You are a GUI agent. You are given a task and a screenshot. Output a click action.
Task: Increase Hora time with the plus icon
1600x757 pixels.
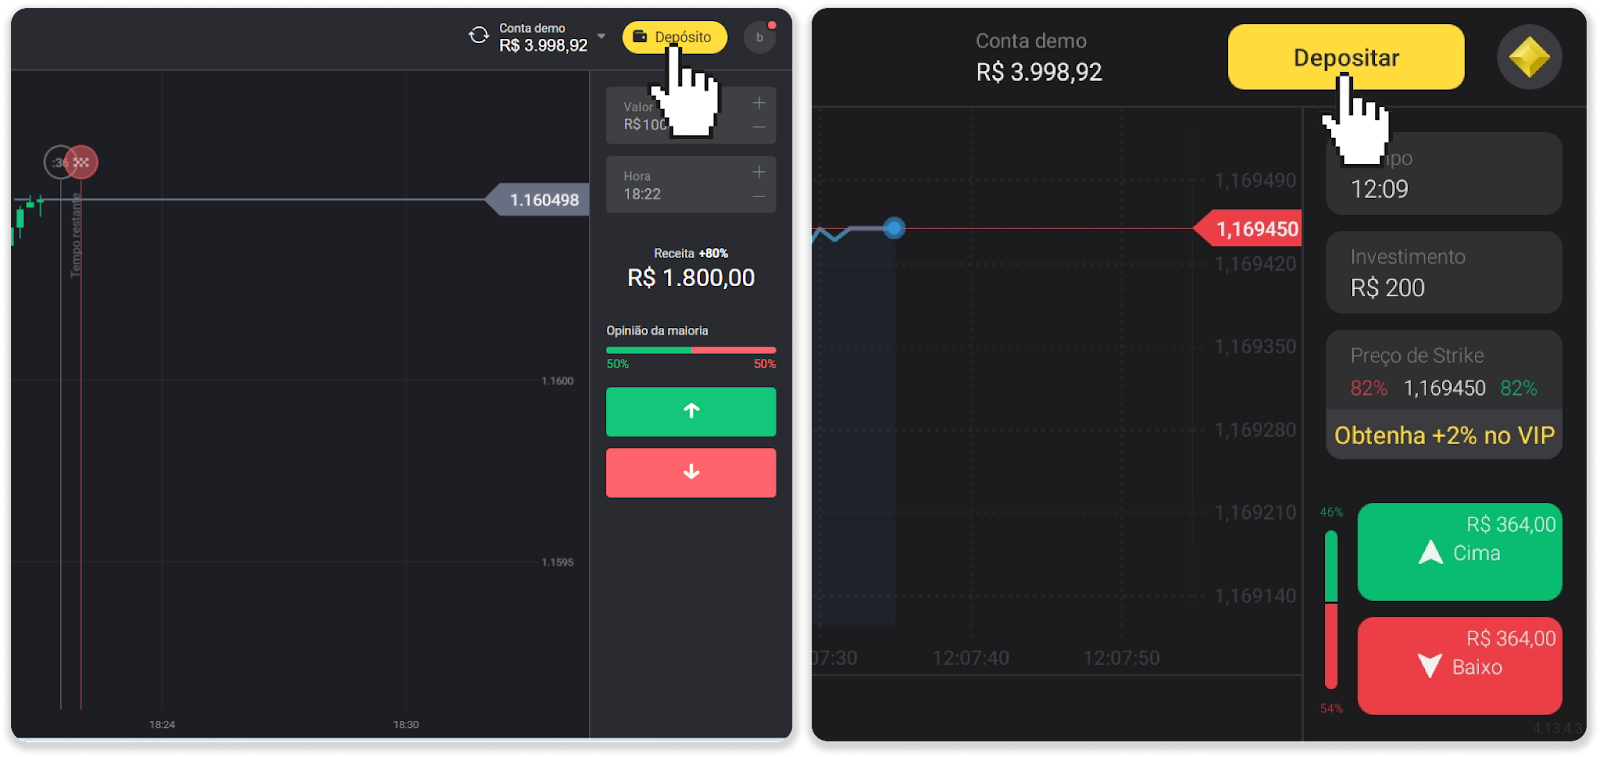tap(759, 172)
